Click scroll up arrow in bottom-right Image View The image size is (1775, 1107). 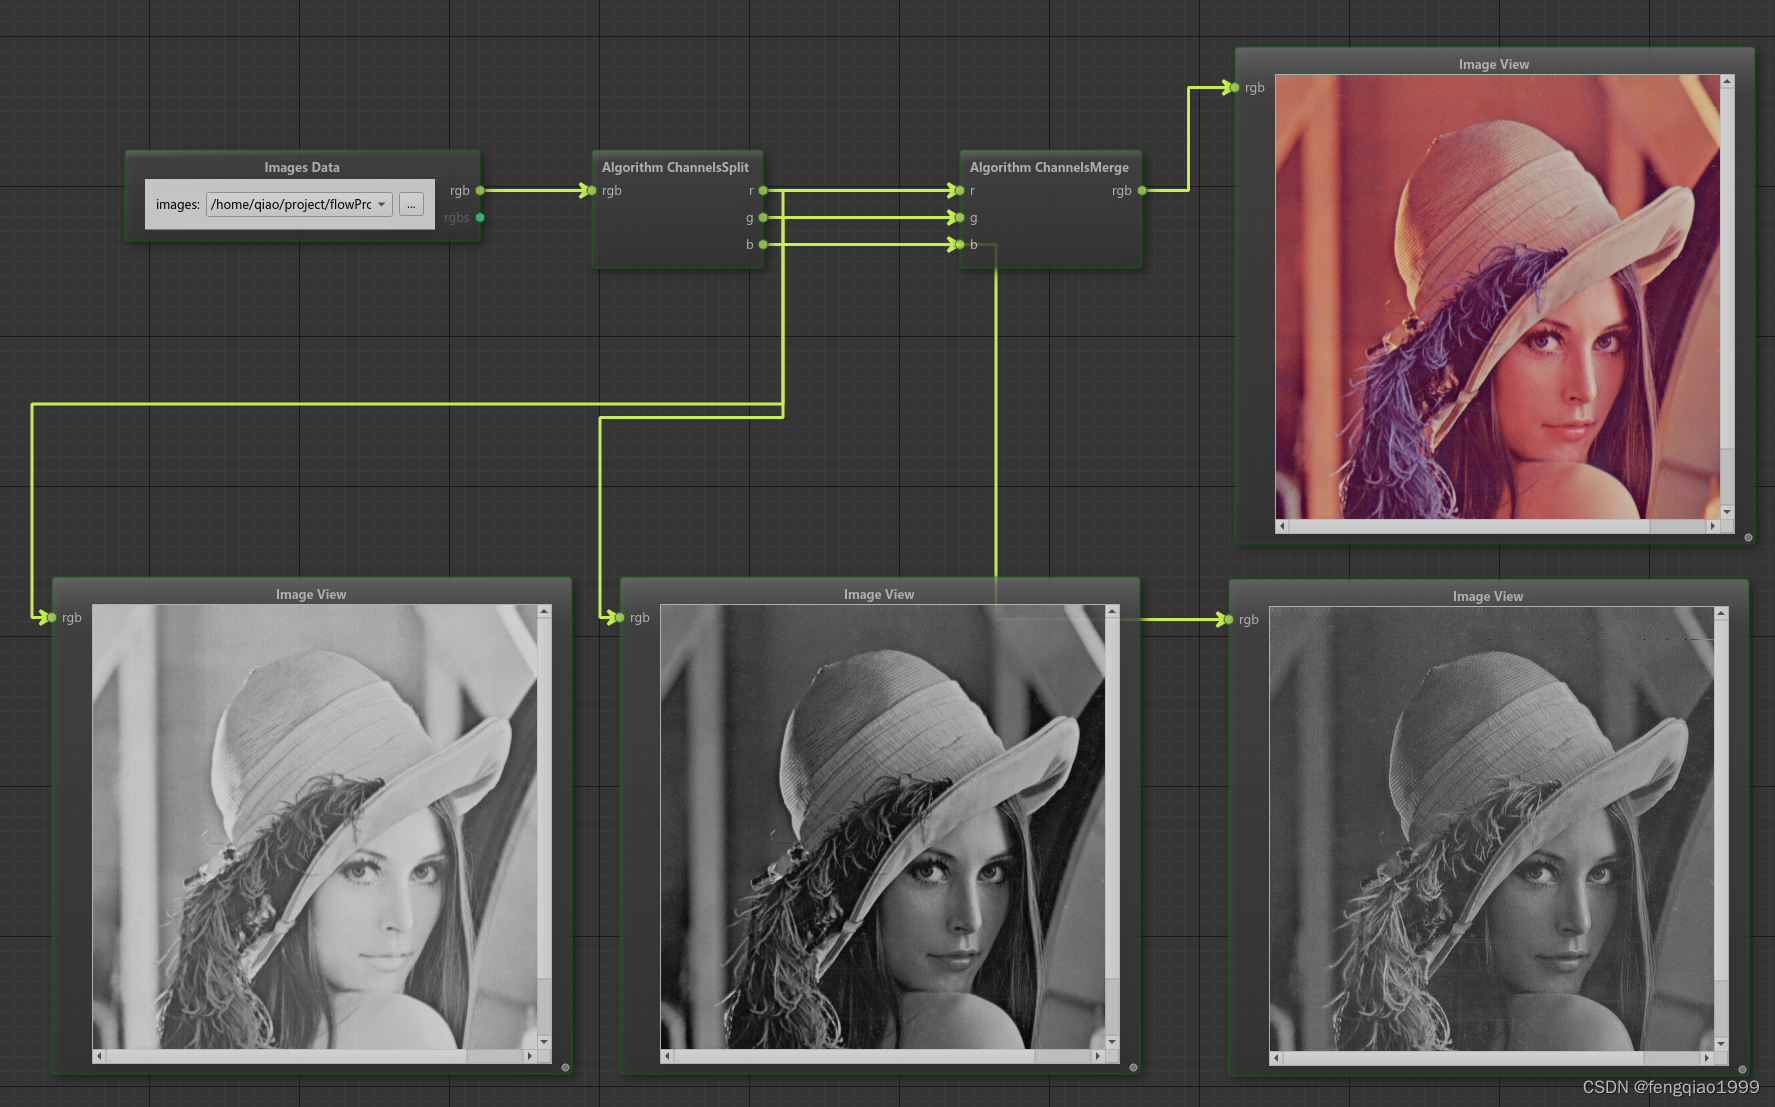tap(1721, 613)
